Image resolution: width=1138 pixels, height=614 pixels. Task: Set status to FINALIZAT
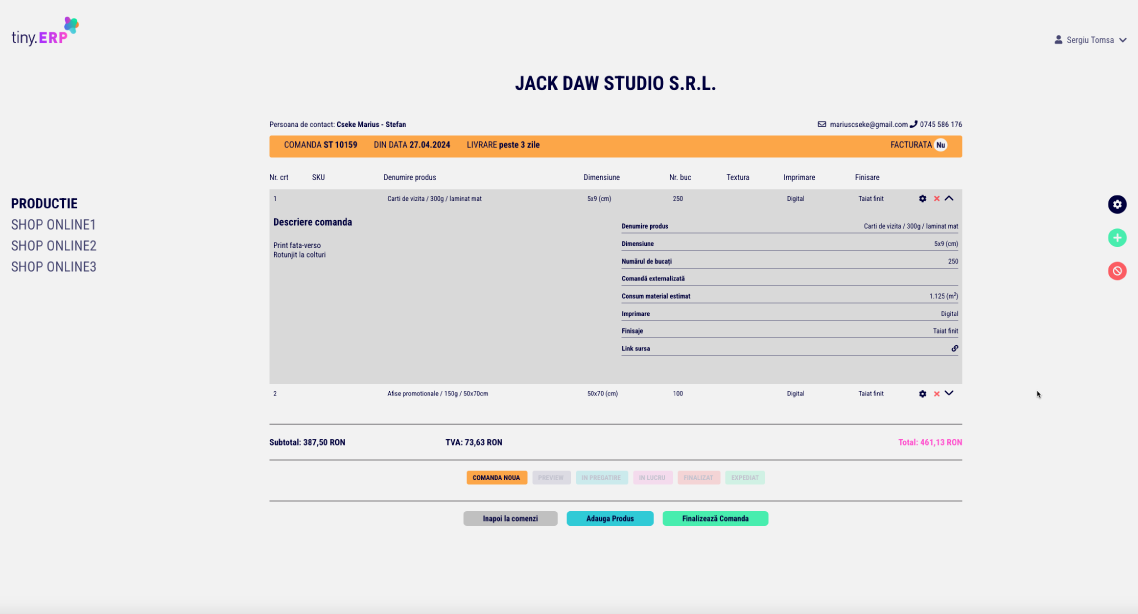pos(698,478)
